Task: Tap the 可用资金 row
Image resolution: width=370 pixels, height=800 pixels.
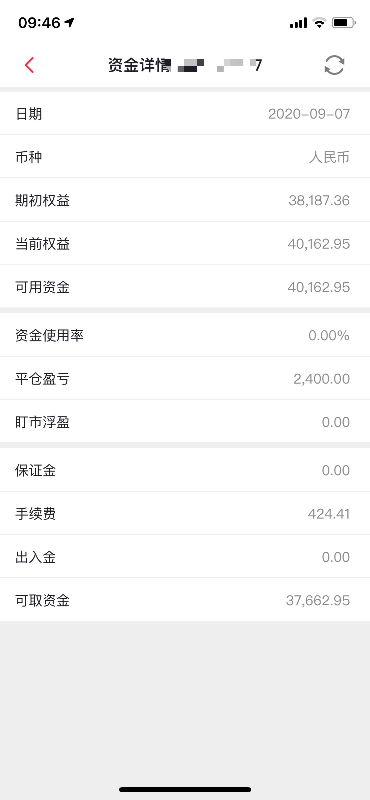Action: [x=185, y=287]
